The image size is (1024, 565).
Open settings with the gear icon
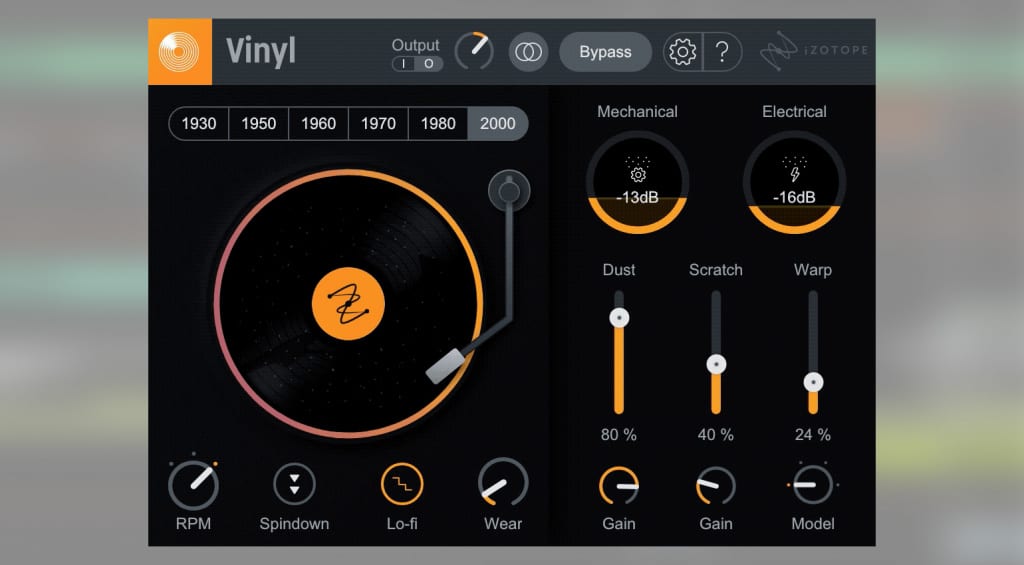point(682,52)
